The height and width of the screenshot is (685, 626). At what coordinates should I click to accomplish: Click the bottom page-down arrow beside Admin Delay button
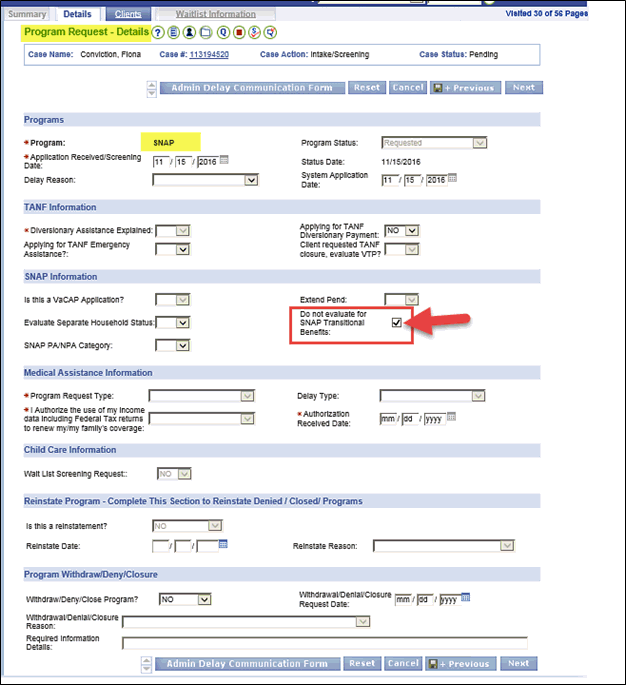pyautogui.click(x=147, y=669)
